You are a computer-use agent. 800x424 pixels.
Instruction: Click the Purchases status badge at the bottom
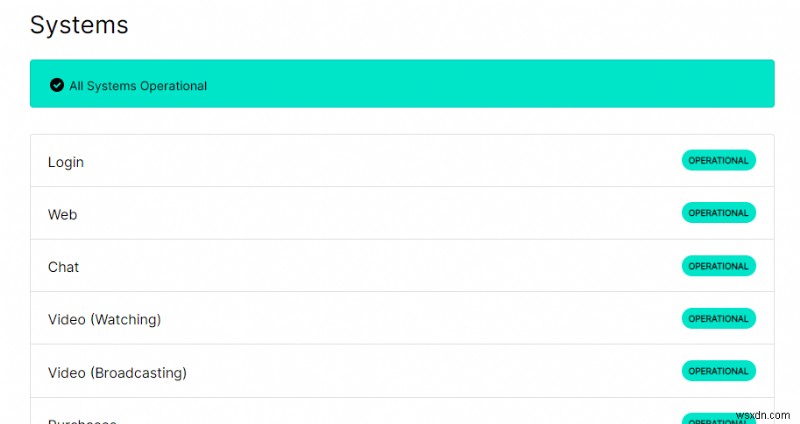point(718,419)
